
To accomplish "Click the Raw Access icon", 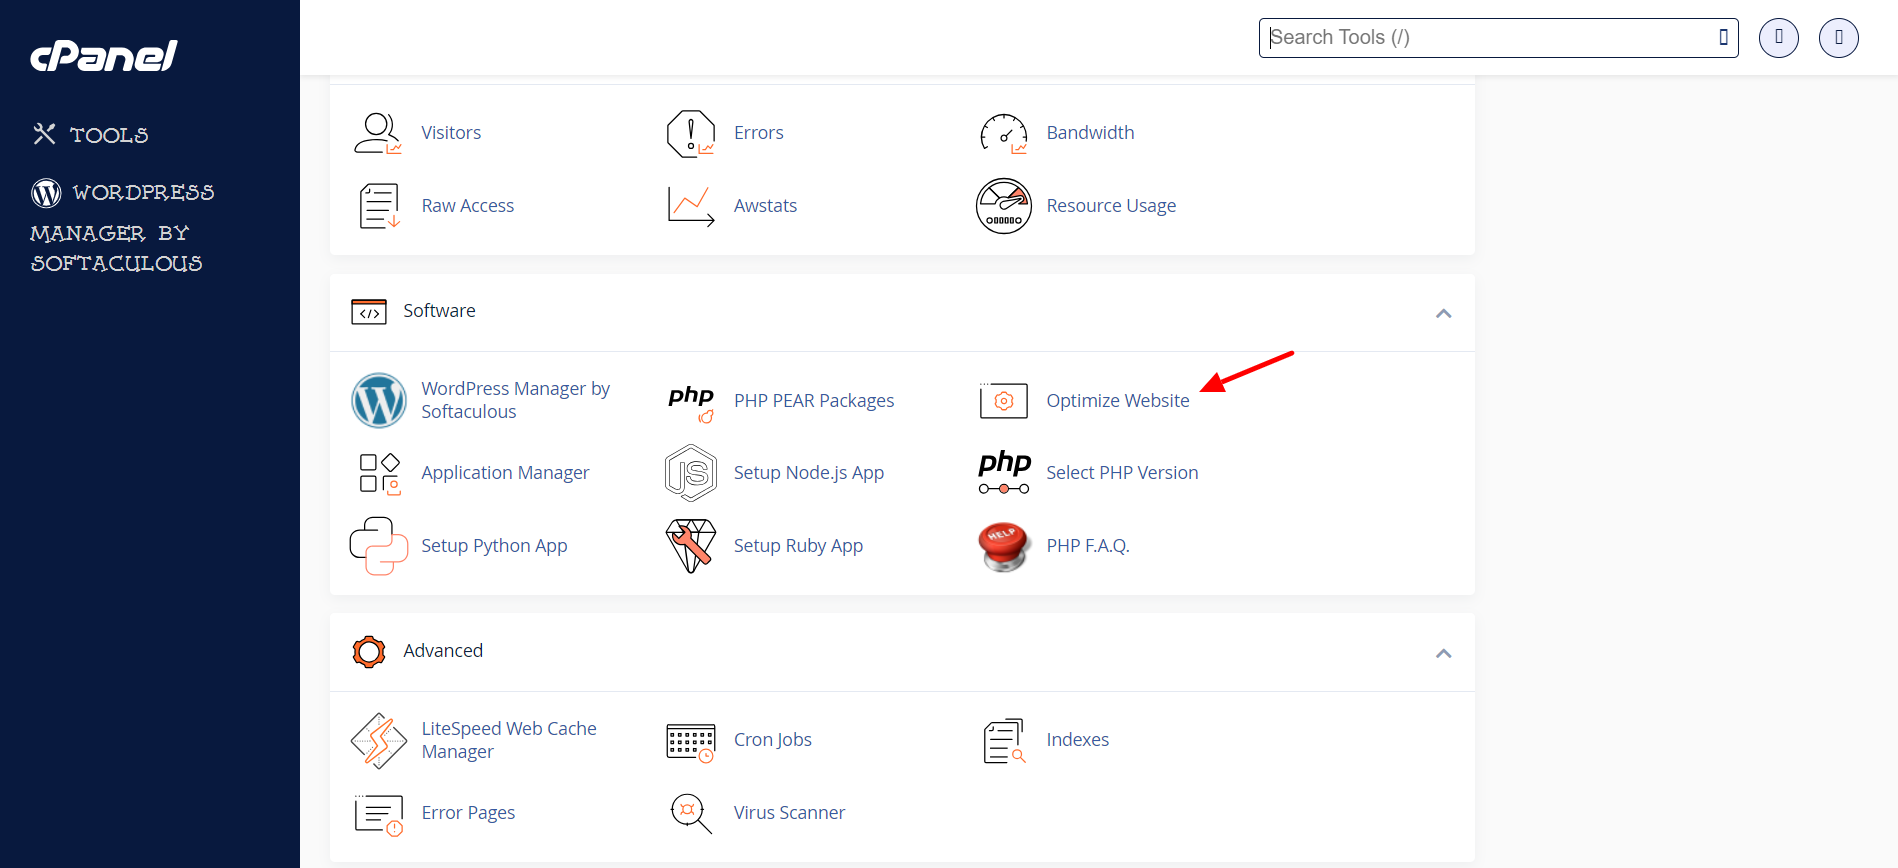I will 379,206.
